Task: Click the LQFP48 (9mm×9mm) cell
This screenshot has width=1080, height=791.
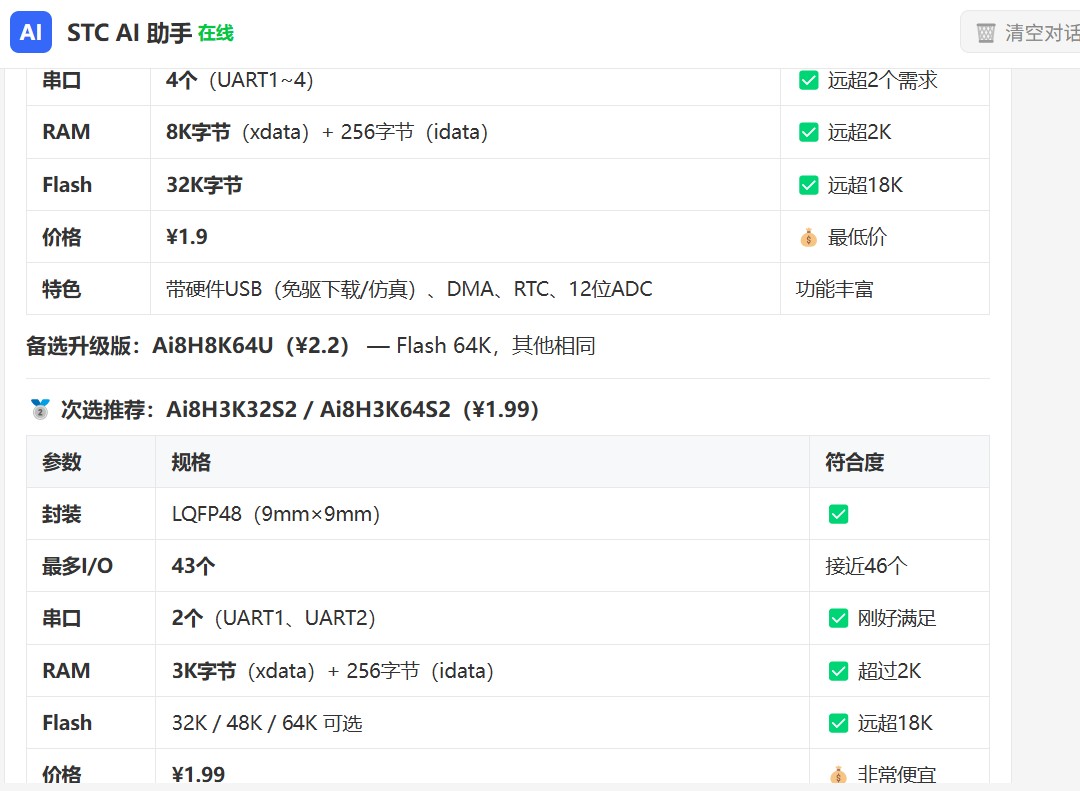Action: tap(276, 514)
